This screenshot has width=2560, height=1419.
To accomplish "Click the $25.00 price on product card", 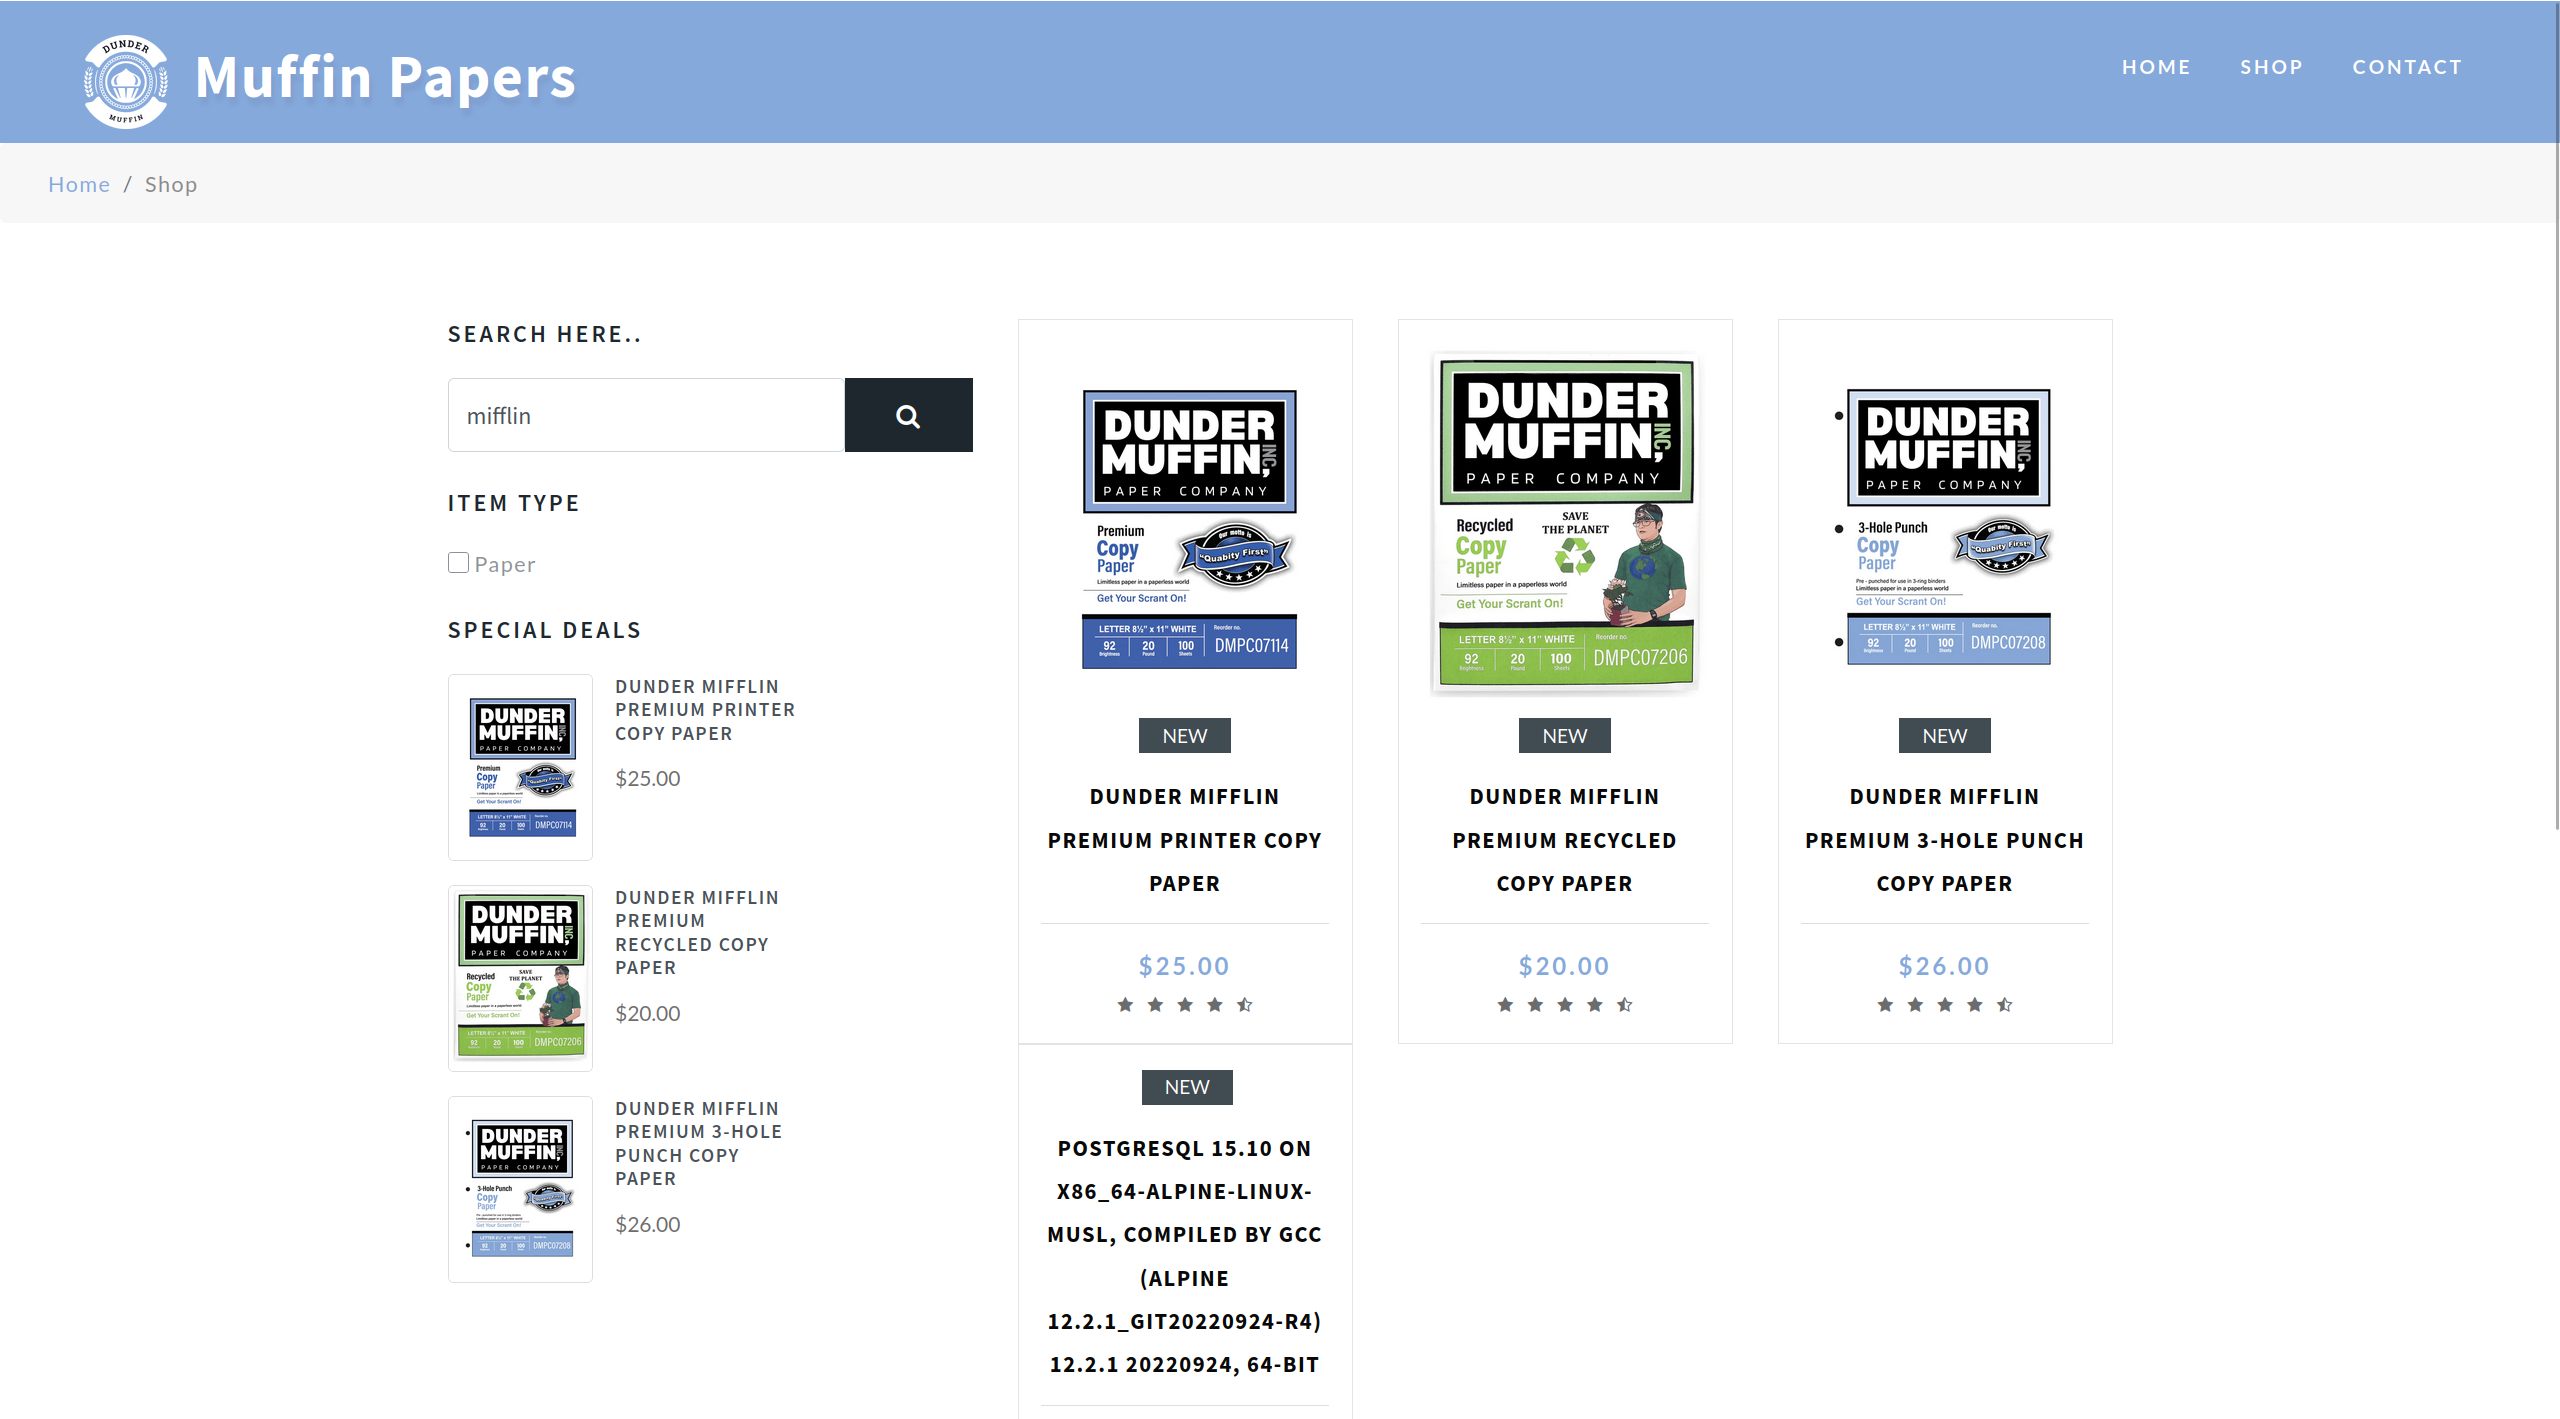I will (1185, 966).
